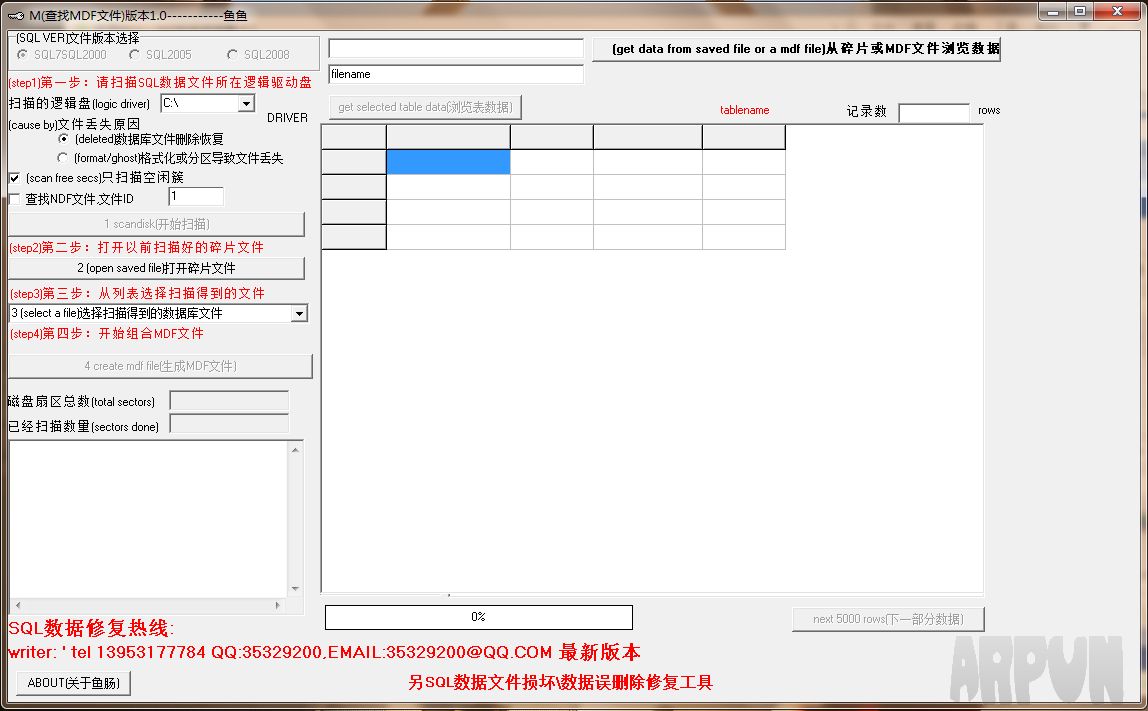Open the scanned database file selection dropdown
1148x711 pixels.
tap(299, 313)
